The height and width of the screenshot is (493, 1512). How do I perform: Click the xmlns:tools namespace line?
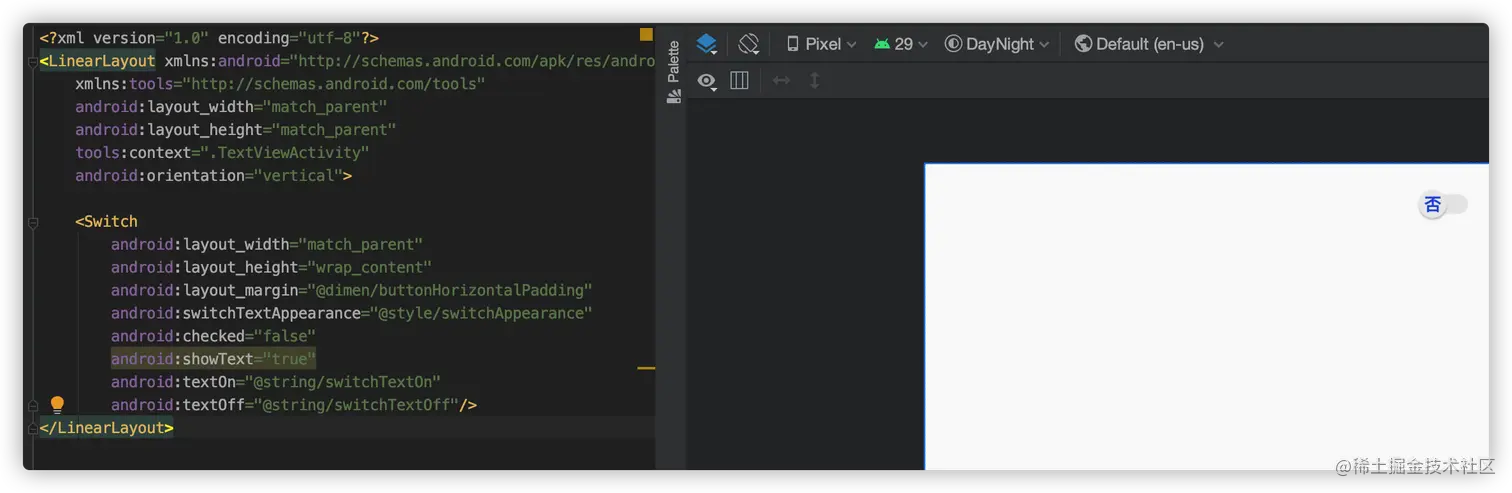280,83
